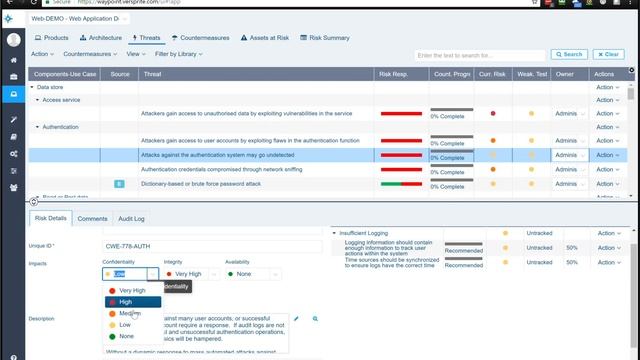Image resolution: width=640 pixels, height=360 pixels.
Task: Click the user avatar in sidebar
Action: coord(13,40)
